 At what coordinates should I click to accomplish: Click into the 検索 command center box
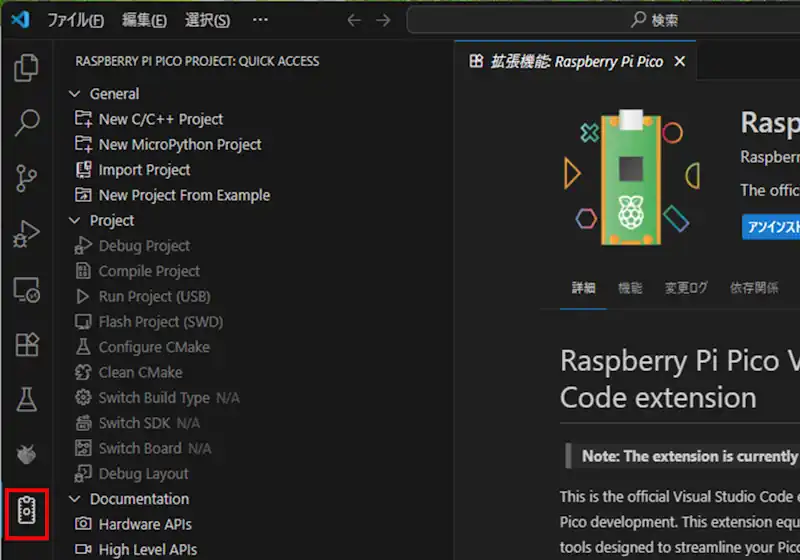[x=603, y=20]
